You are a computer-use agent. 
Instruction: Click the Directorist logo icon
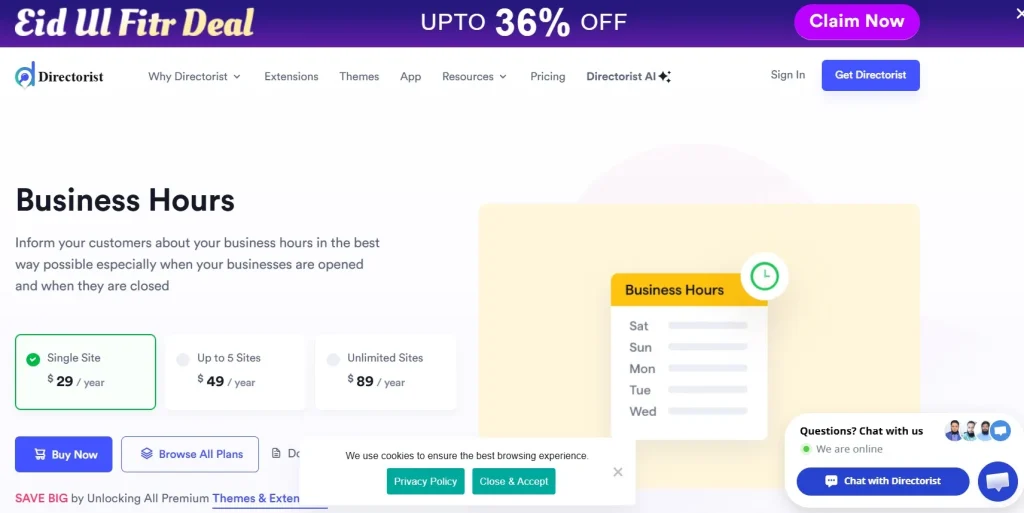tap(25, 75)
